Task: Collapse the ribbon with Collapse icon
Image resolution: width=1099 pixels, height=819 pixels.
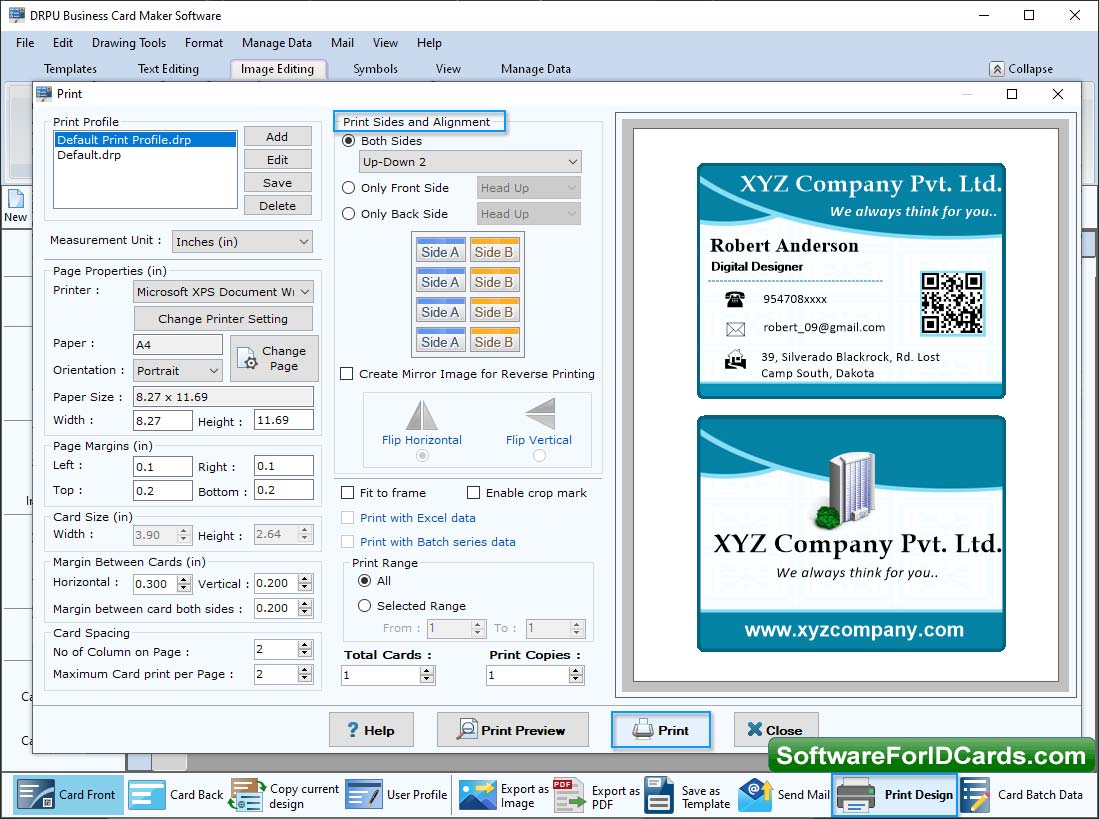Action: (997, 69)
